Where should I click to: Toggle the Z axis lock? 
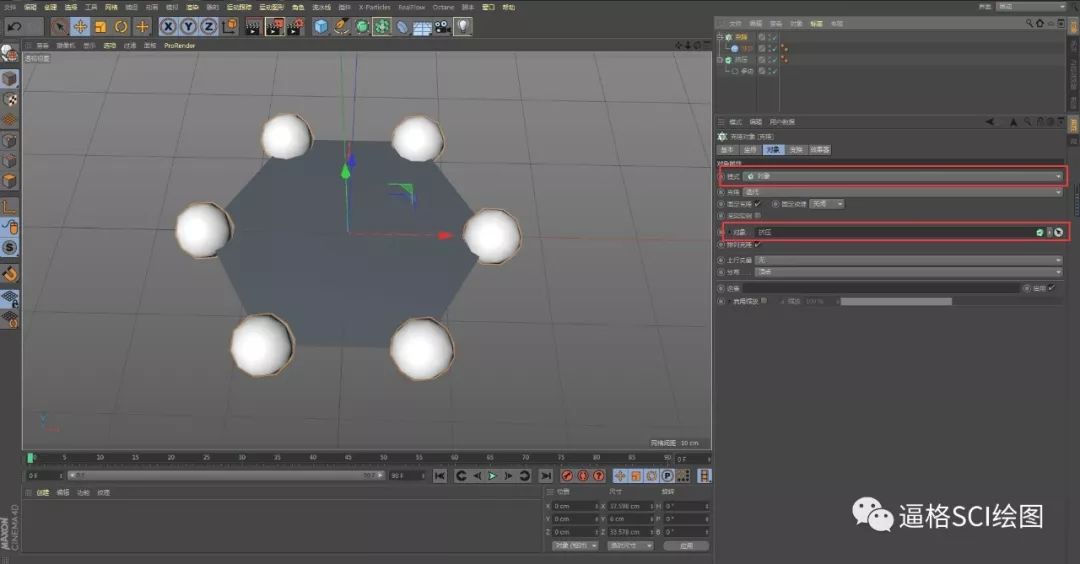(209, 27)
